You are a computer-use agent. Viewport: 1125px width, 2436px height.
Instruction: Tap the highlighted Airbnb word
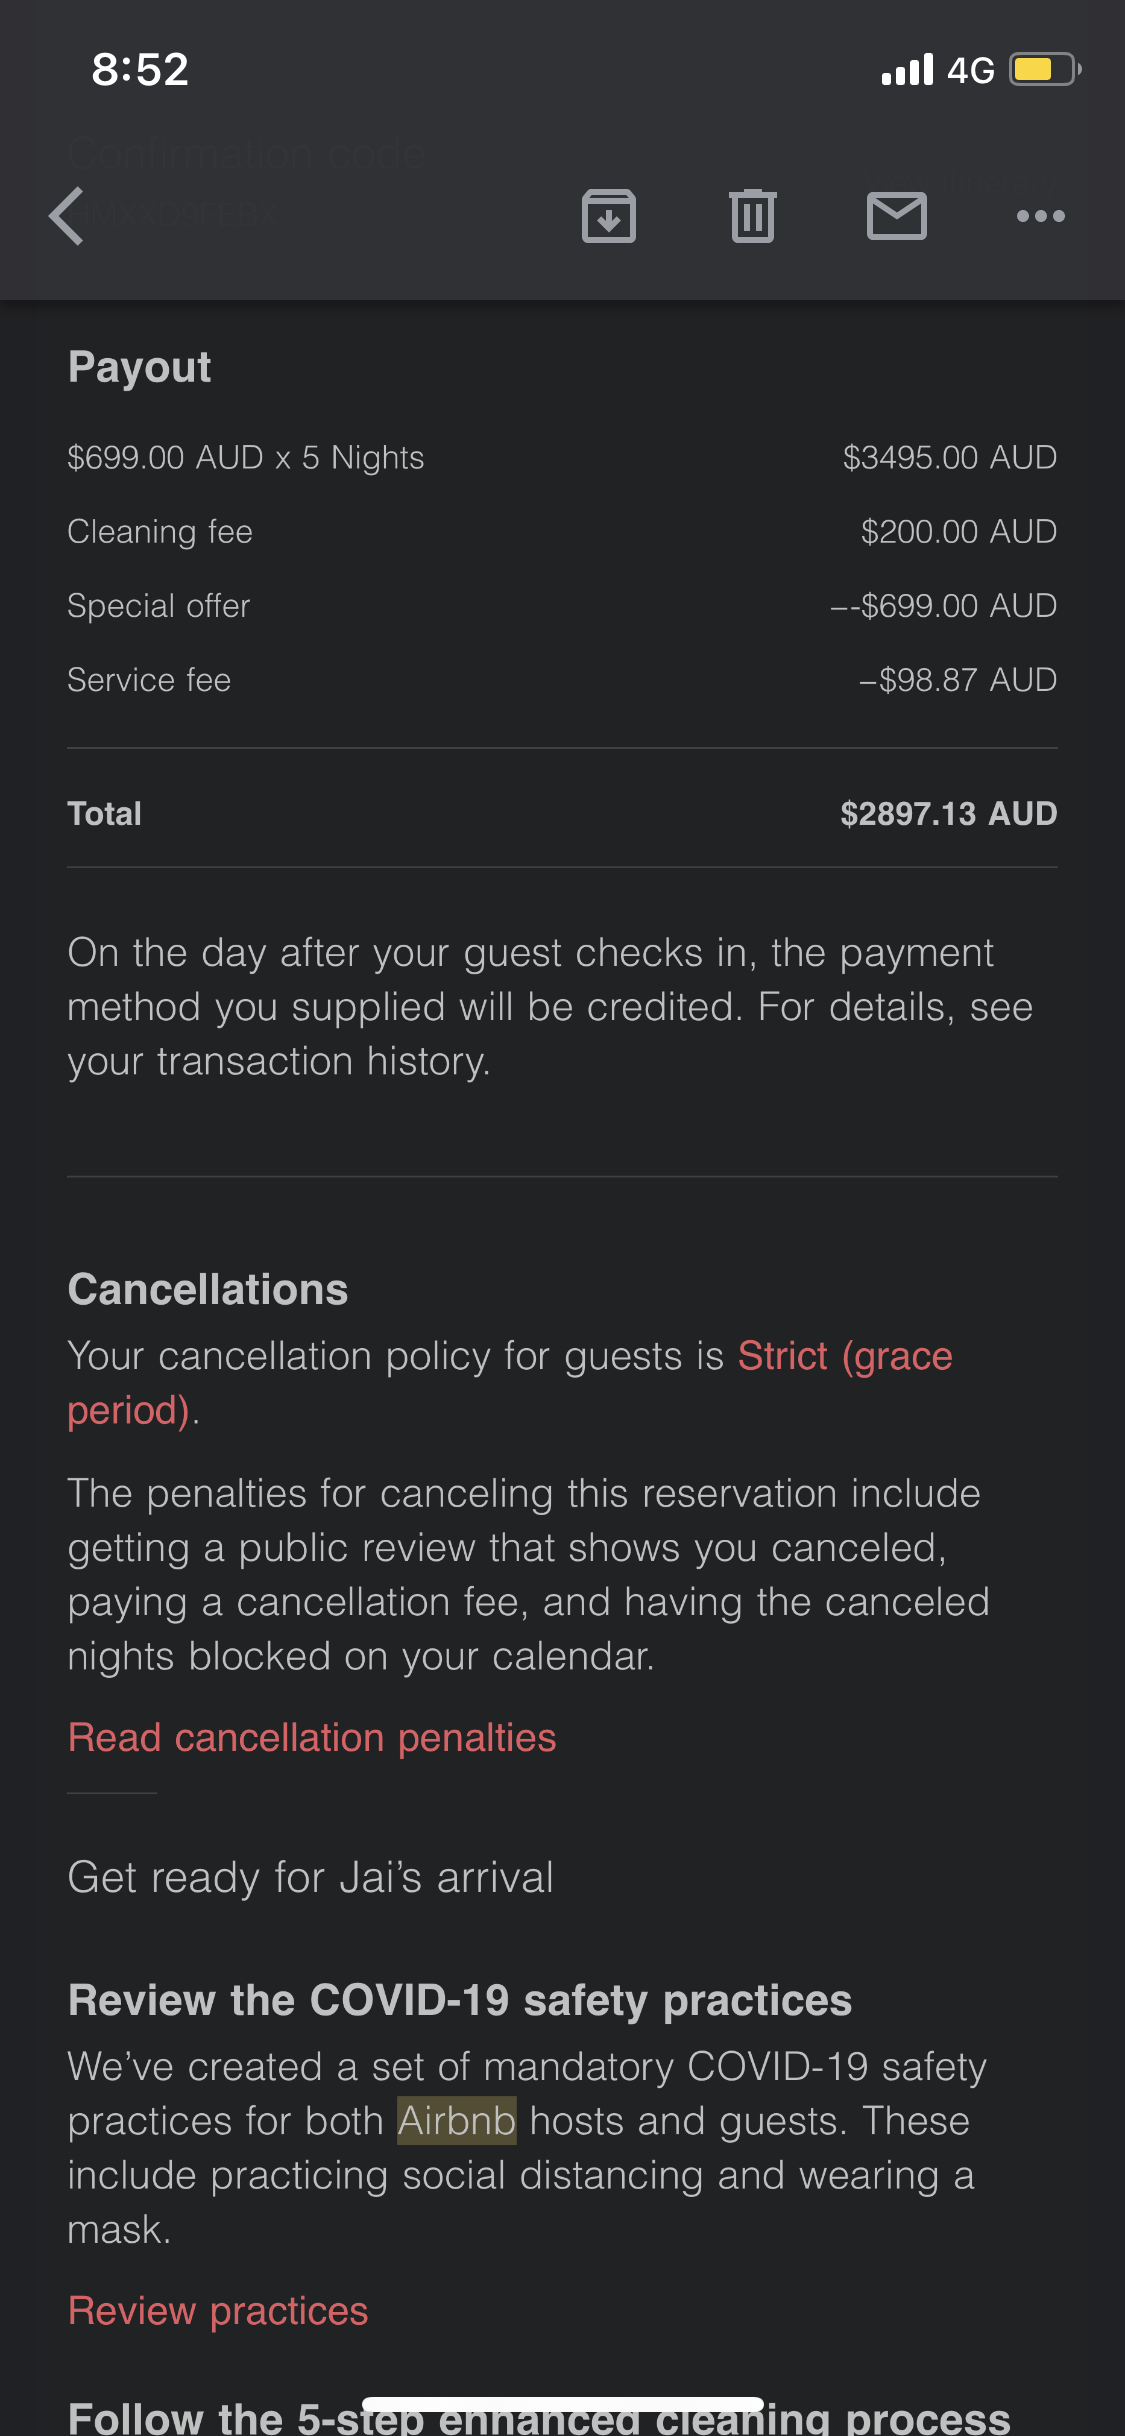coord(457,2121)
